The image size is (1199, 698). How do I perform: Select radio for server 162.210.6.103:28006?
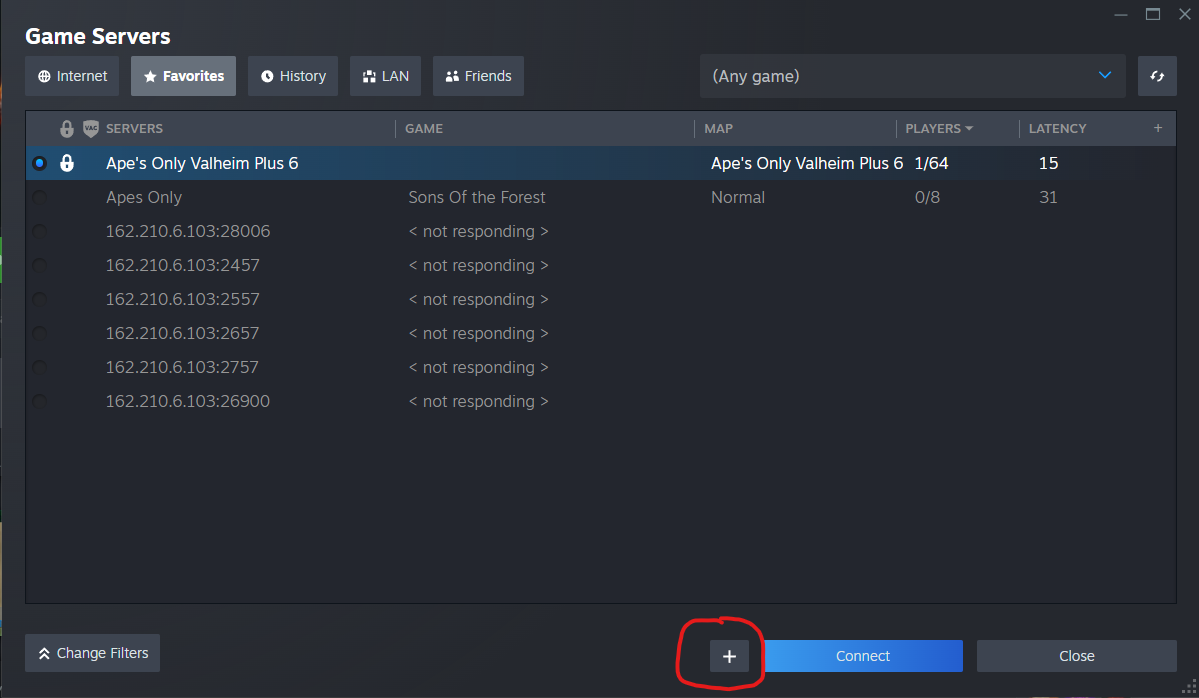pos(39,232)
